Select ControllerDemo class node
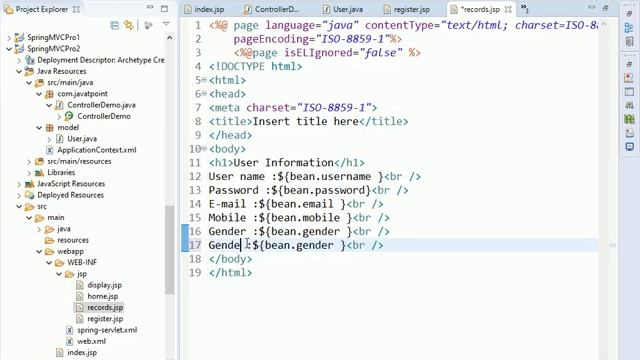 pyautogui.click(x=104, y=116)
